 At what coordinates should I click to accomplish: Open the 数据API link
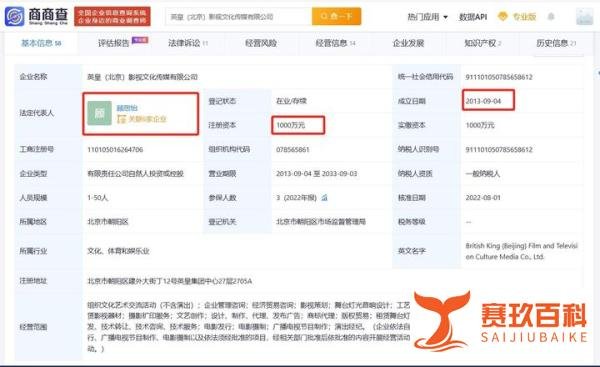coord(473,17)
